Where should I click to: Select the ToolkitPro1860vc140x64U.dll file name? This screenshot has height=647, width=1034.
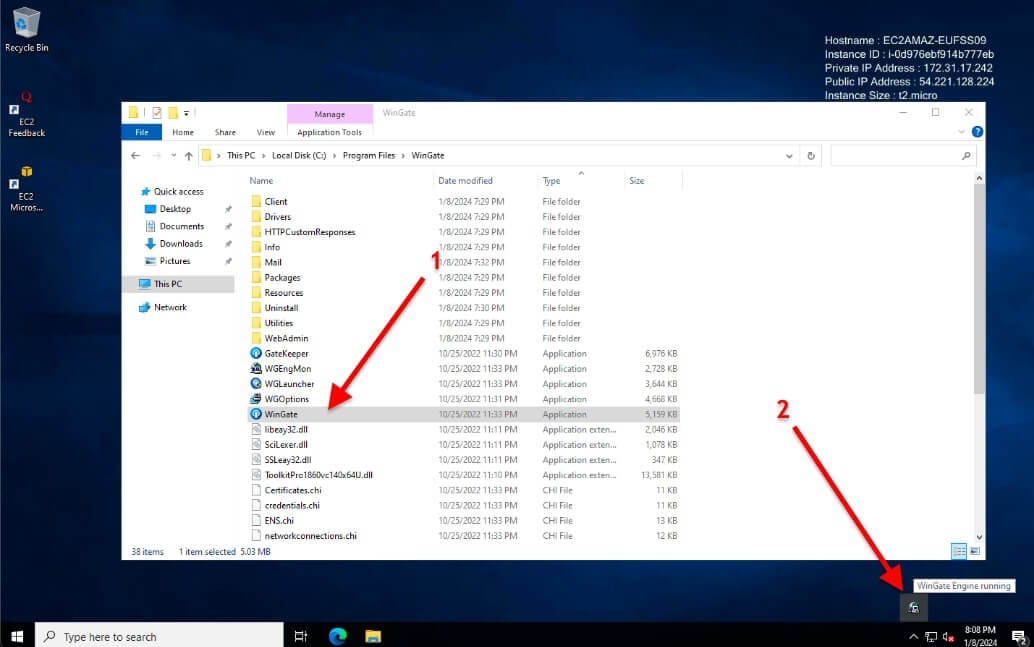(x=319, y=475)
